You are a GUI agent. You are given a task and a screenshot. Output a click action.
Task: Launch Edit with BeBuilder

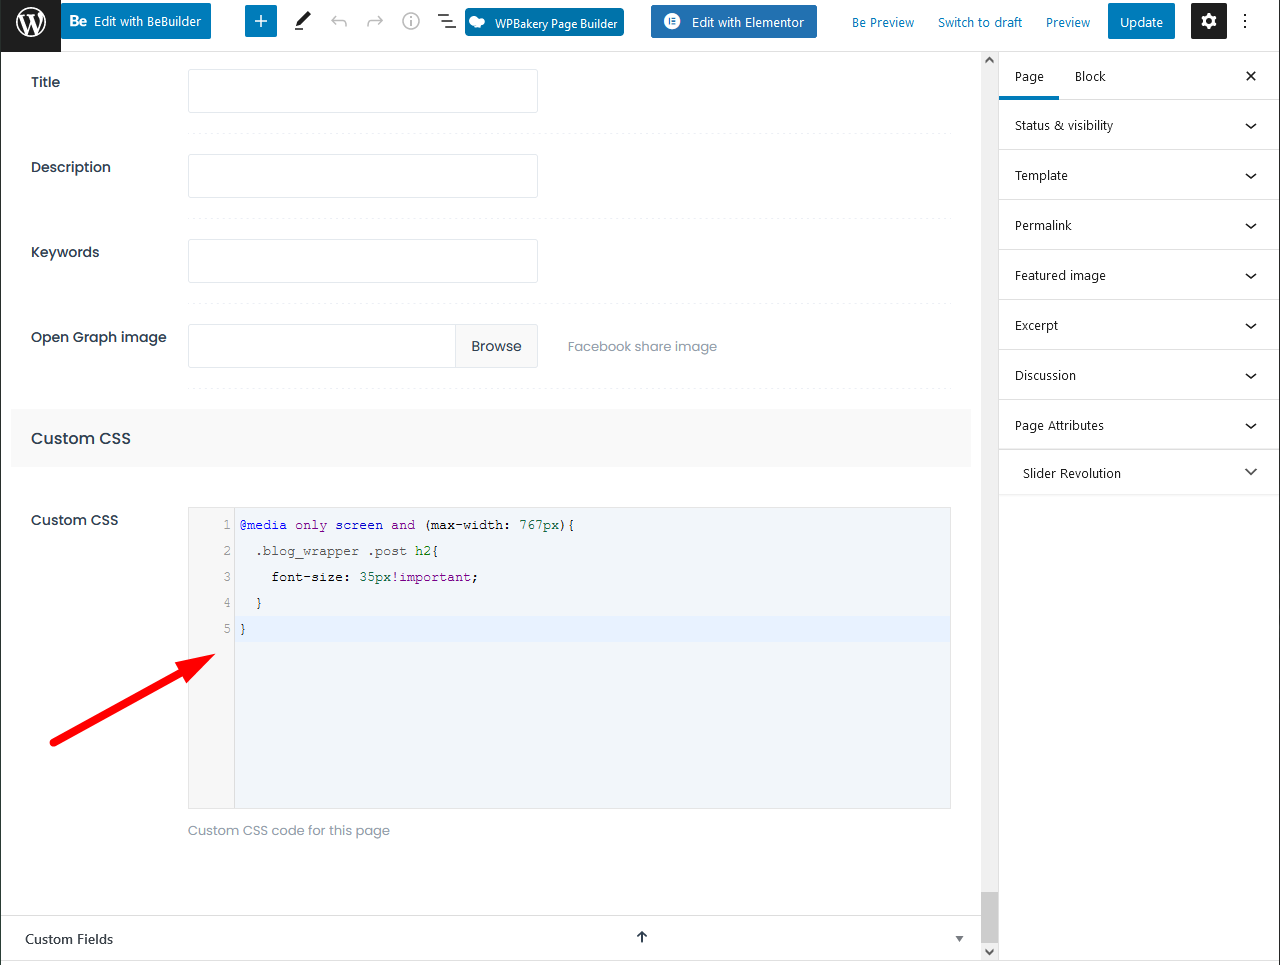coord(136,21)
